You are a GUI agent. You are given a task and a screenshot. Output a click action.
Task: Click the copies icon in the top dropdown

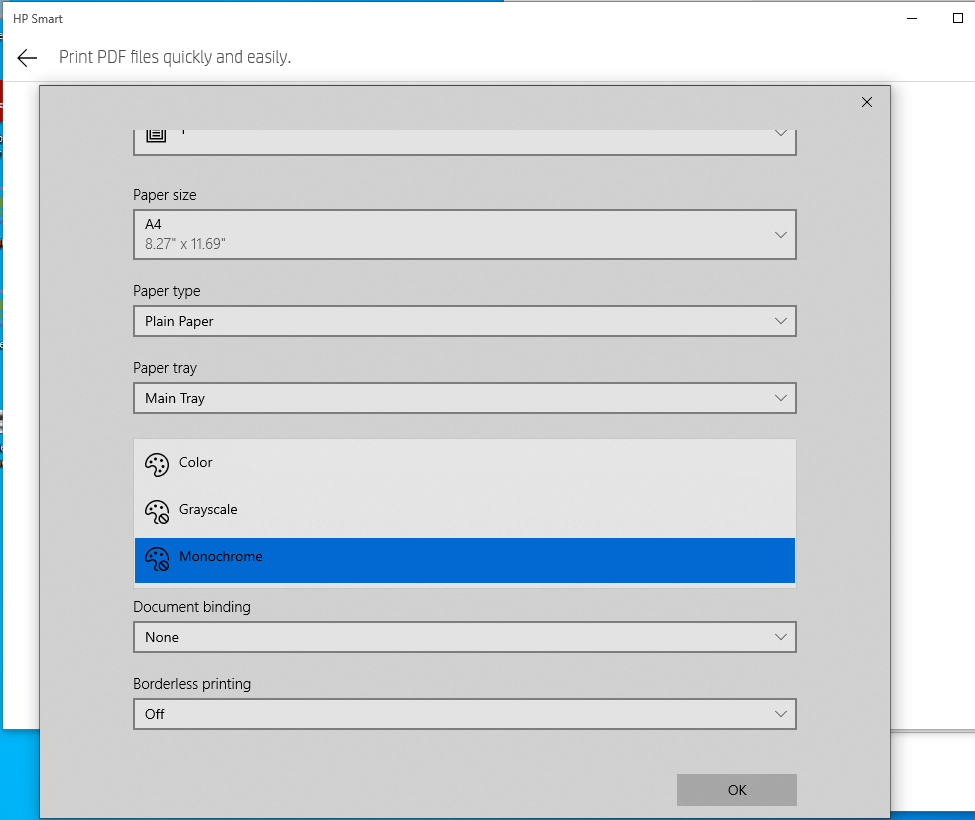(155, 131)
